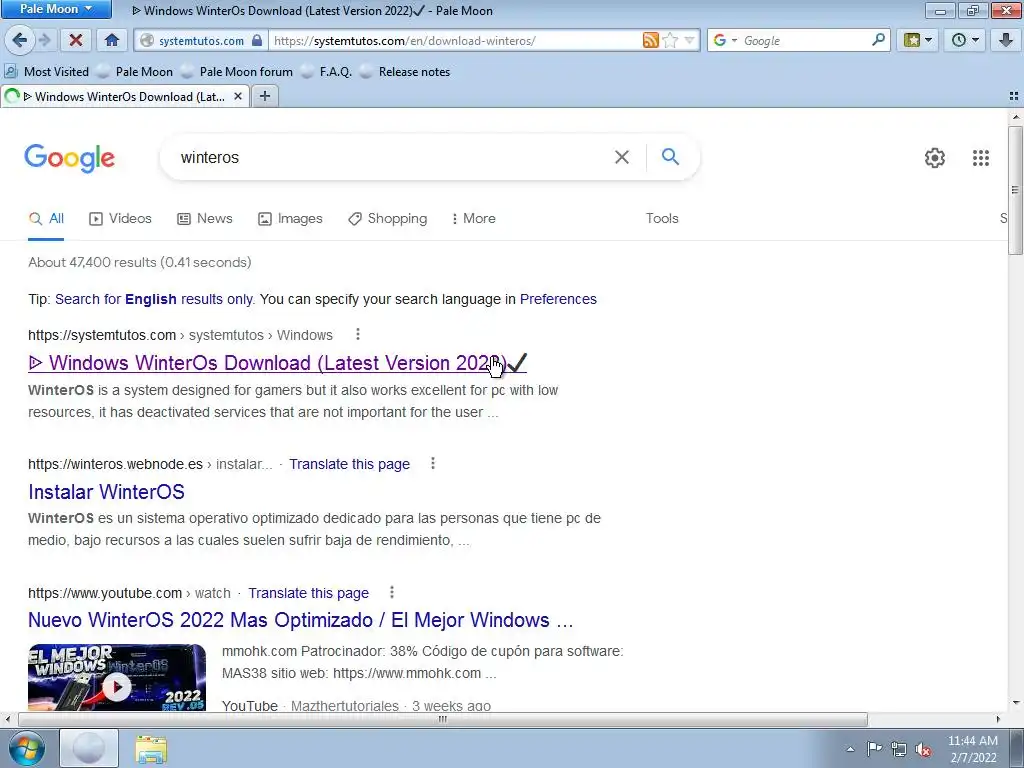Open the address bar history dropdown arrow
1024x768 pixels.
(689, 40)
